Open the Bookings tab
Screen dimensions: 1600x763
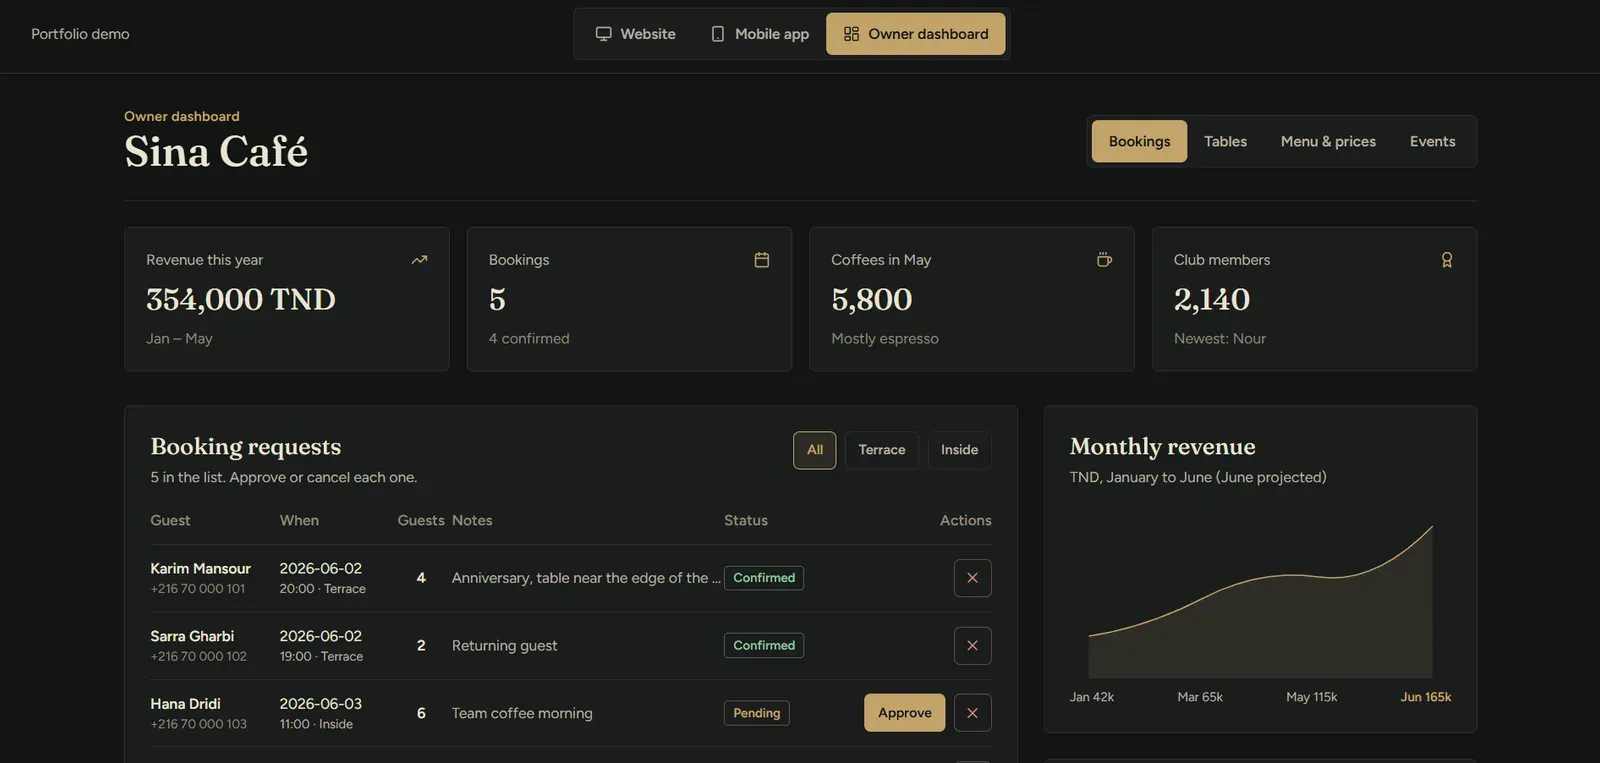1139,141
